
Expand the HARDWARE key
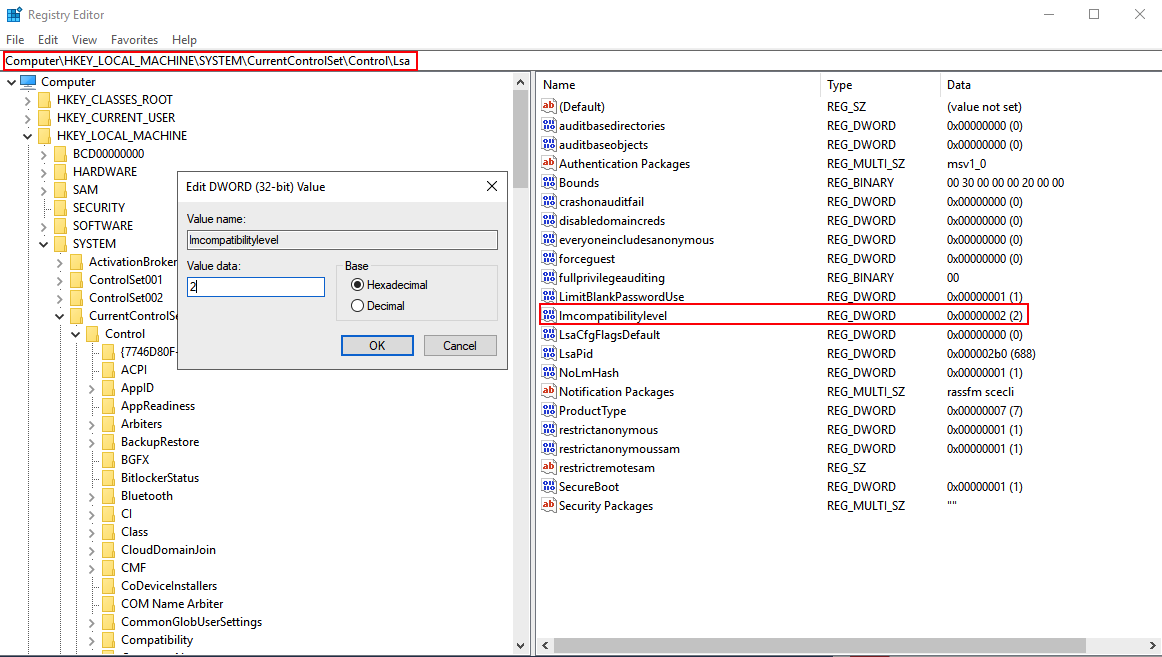coord(44,172)
